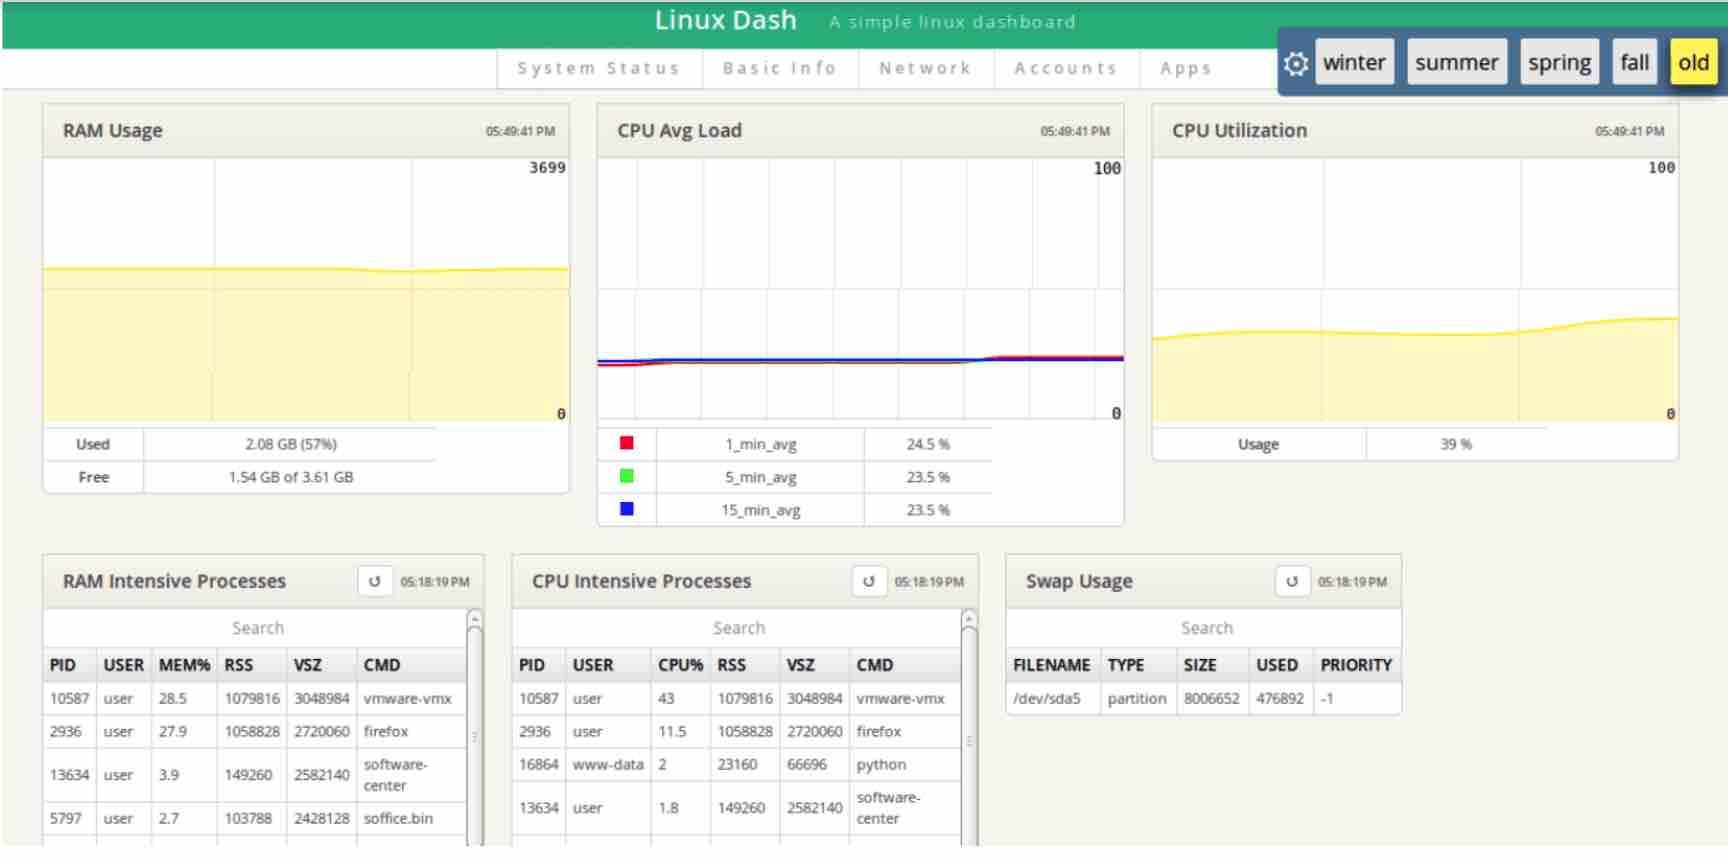Select the old theme
The width and height of the screenshot is (1728, 862).
[1693, 62]
